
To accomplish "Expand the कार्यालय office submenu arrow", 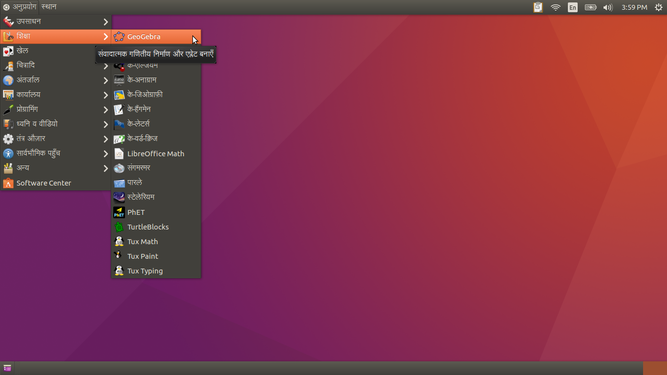I will [105, 95].
